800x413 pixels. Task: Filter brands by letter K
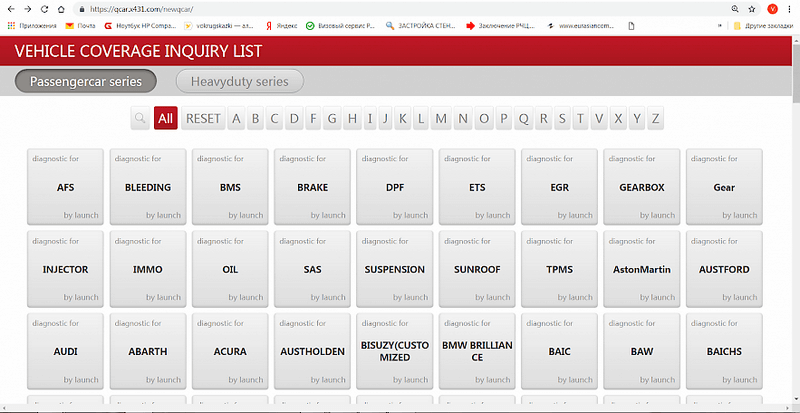[403, 118]
